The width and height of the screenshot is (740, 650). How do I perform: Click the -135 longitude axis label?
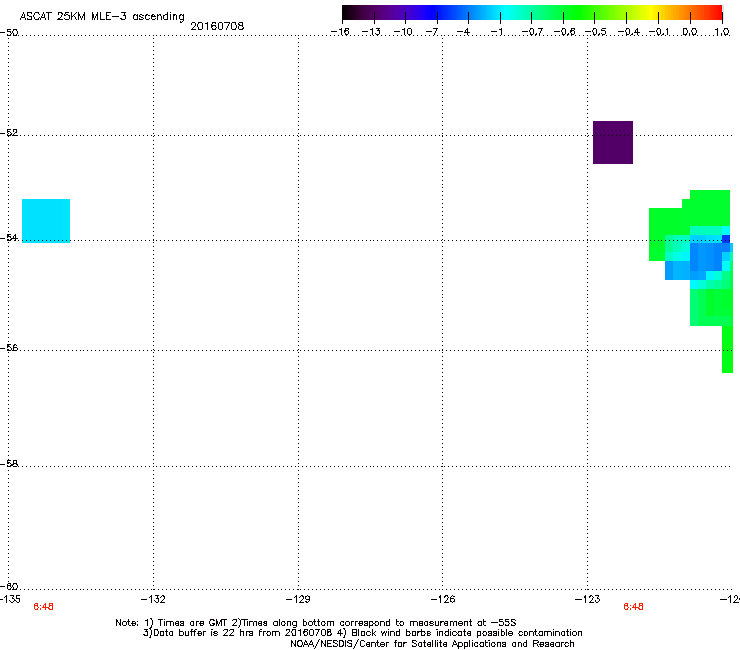10,599
